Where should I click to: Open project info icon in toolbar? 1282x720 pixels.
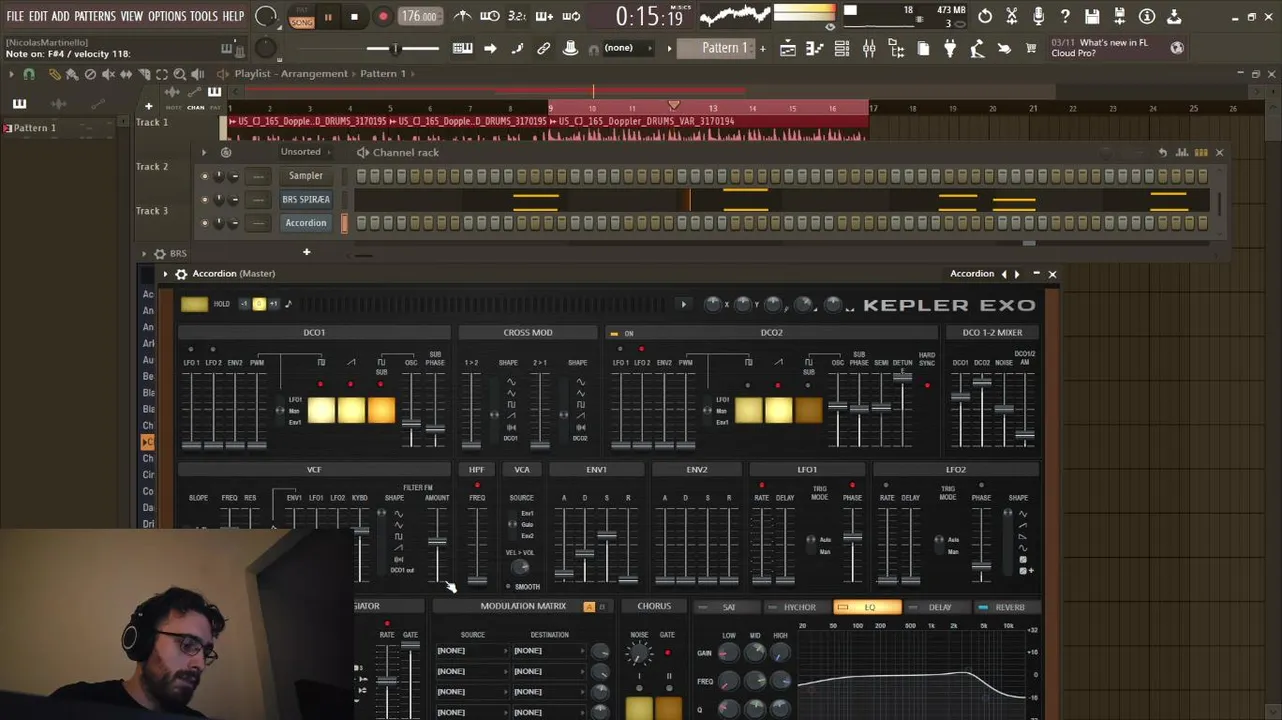(1147, 16)
